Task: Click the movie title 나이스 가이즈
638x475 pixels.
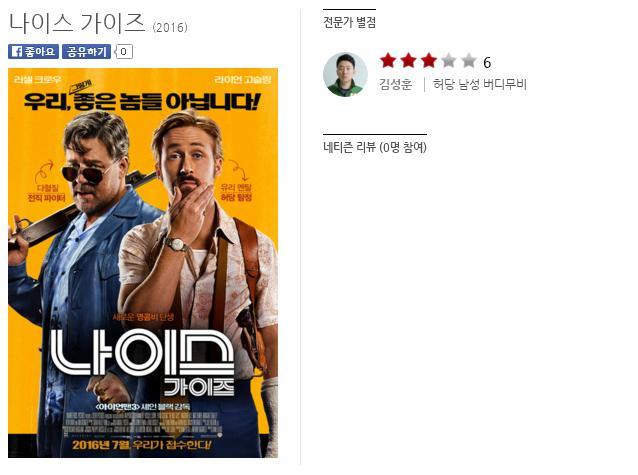Action: point(77,23)
